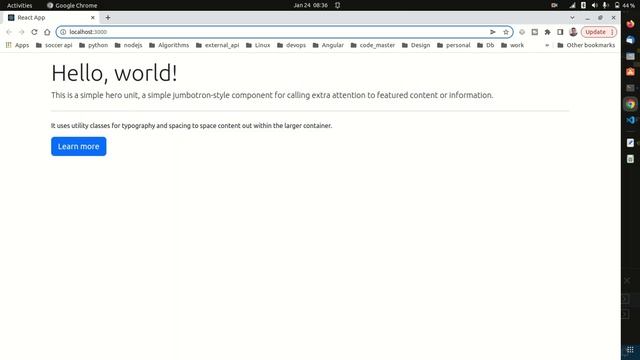The image size is (640, 360).
Task: Share this page via address bar icon
Action: coord(493,32)
